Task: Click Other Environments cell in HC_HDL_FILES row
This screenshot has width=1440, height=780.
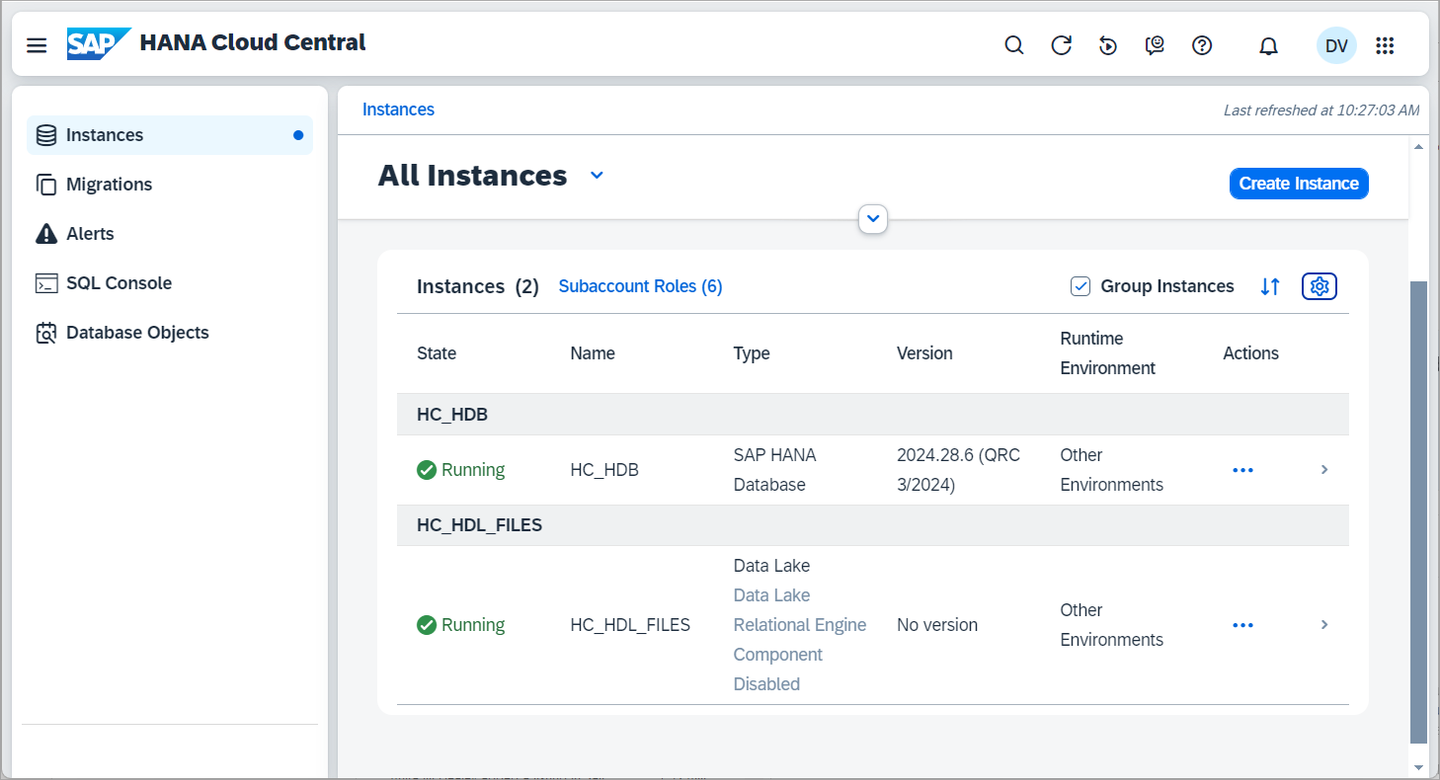Action: (x=1111, y=625)
